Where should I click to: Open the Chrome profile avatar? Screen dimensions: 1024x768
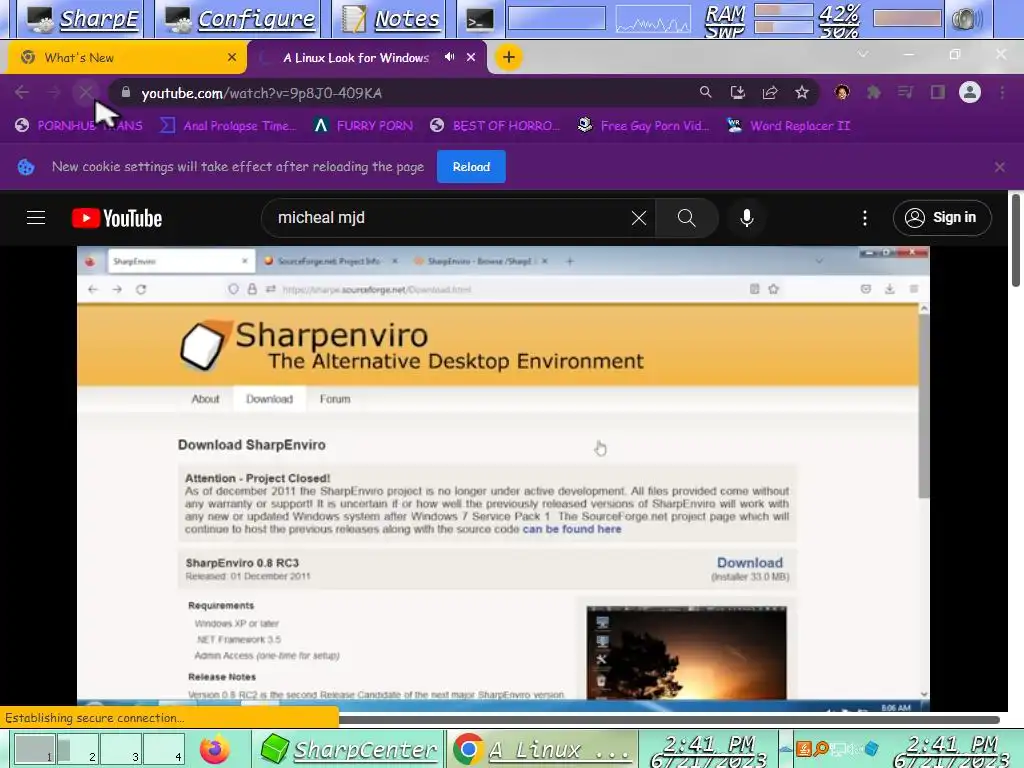click(970, 92)
